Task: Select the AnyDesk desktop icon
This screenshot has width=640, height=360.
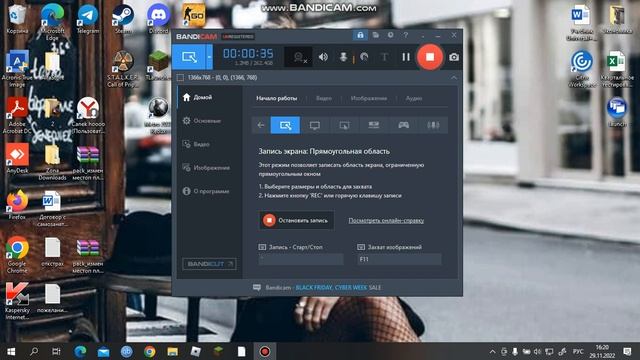Action: [17, 158]
